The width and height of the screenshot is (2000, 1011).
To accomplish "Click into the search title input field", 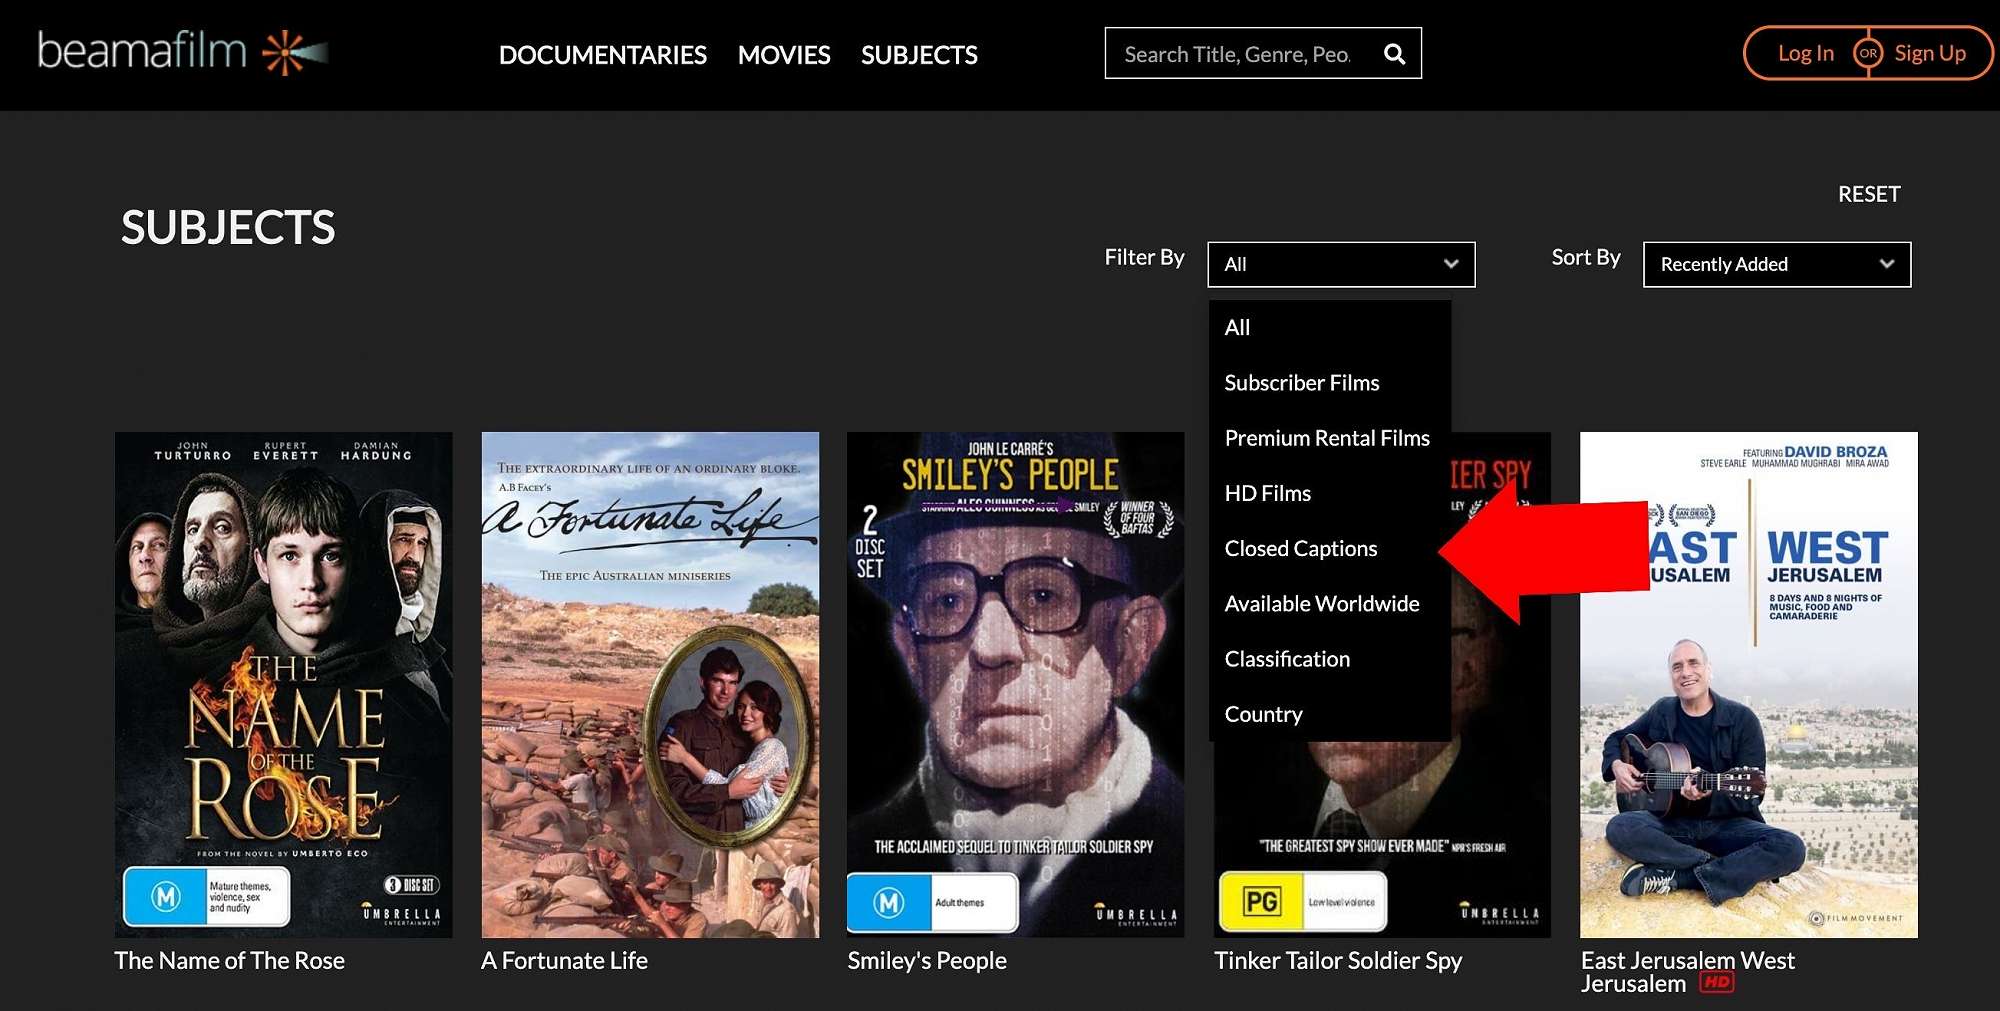I will 1238,54.
